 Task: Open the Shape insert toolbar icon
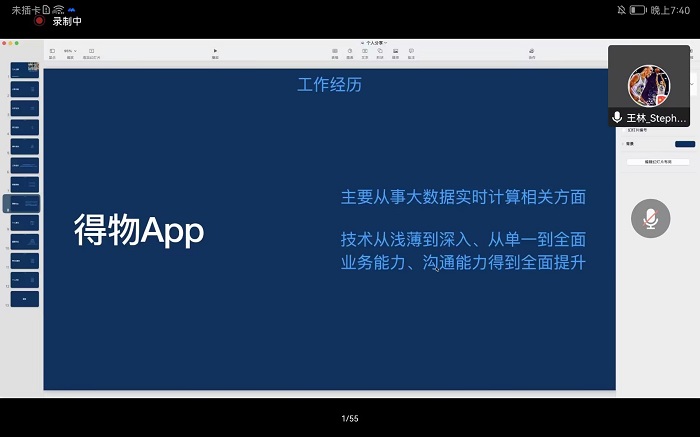(x=379, y=51)
